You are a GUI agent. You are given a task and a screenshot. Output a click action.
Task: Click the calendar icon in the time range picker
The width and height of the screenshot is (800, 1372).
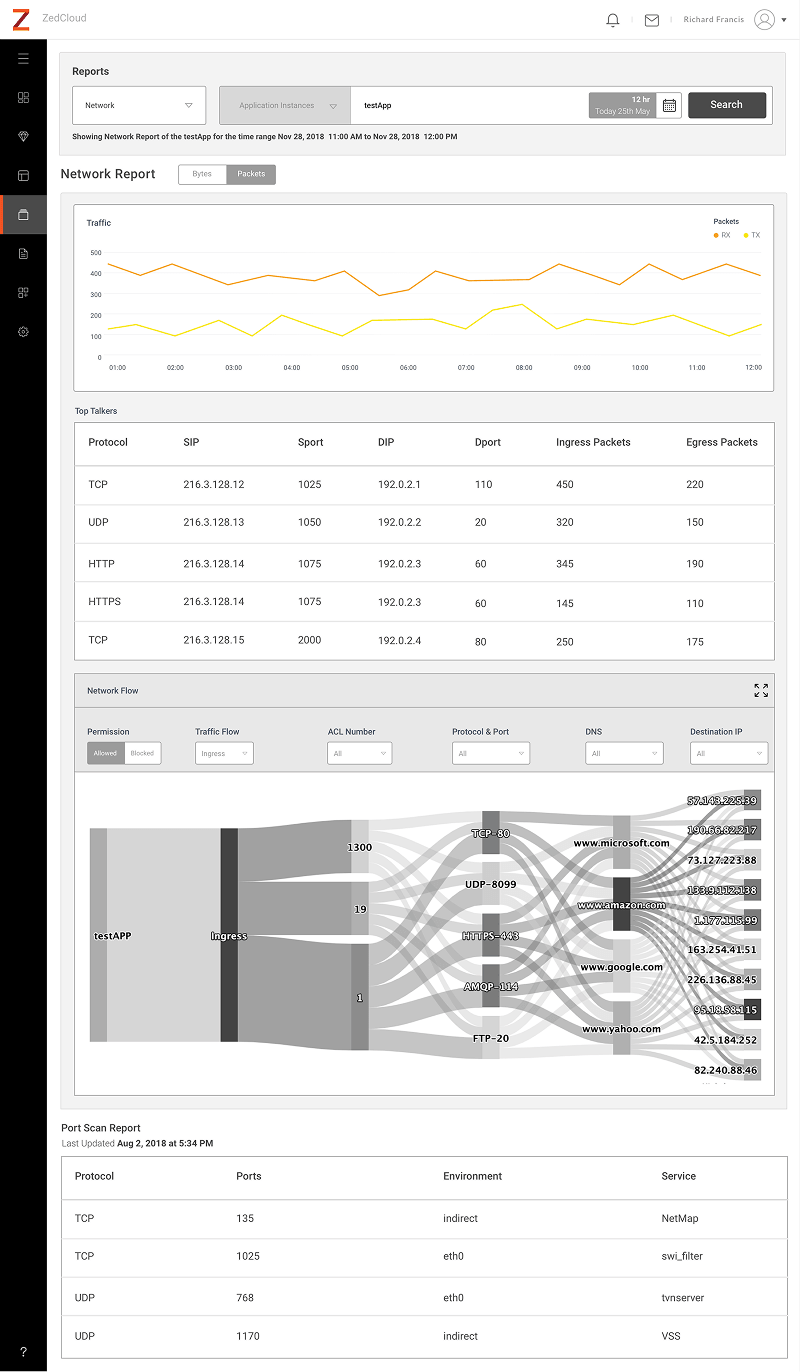point(668,104)
